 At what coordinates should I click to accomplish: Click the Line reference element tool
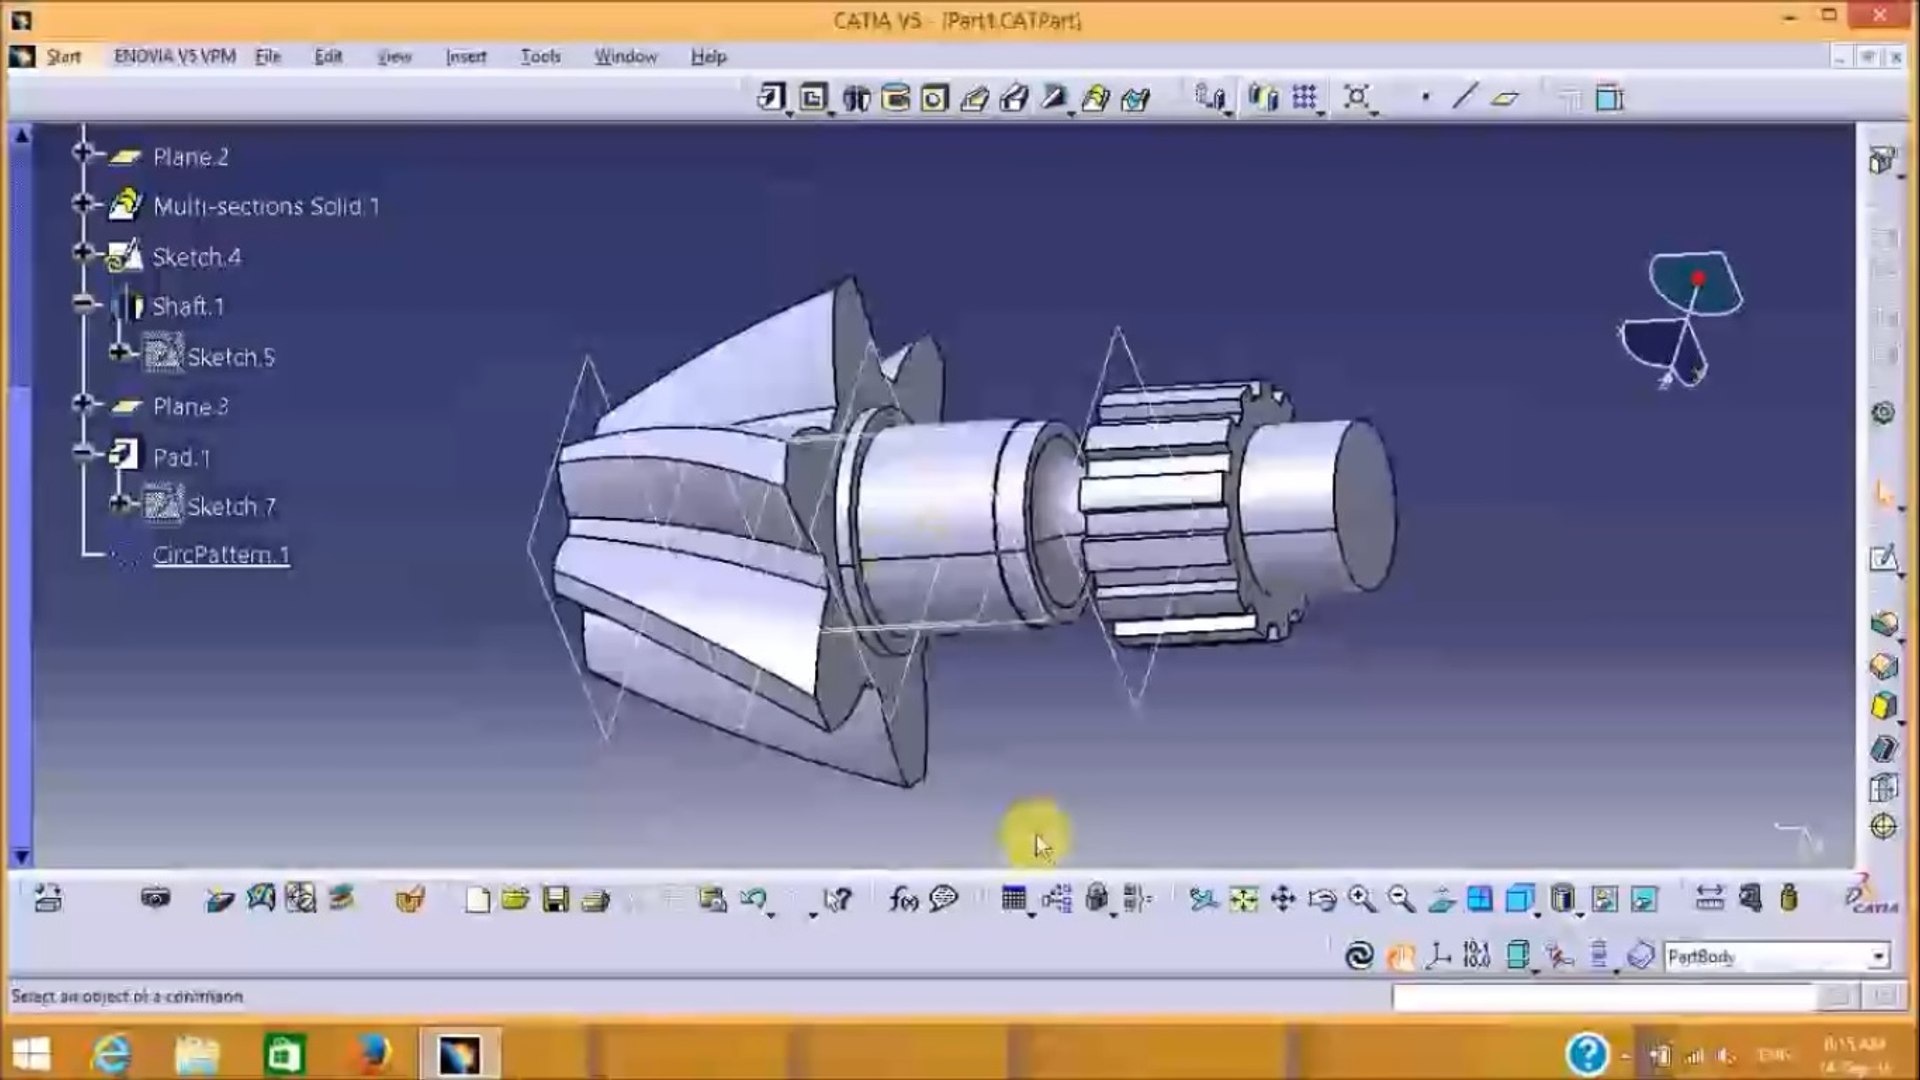point(1464,97)
